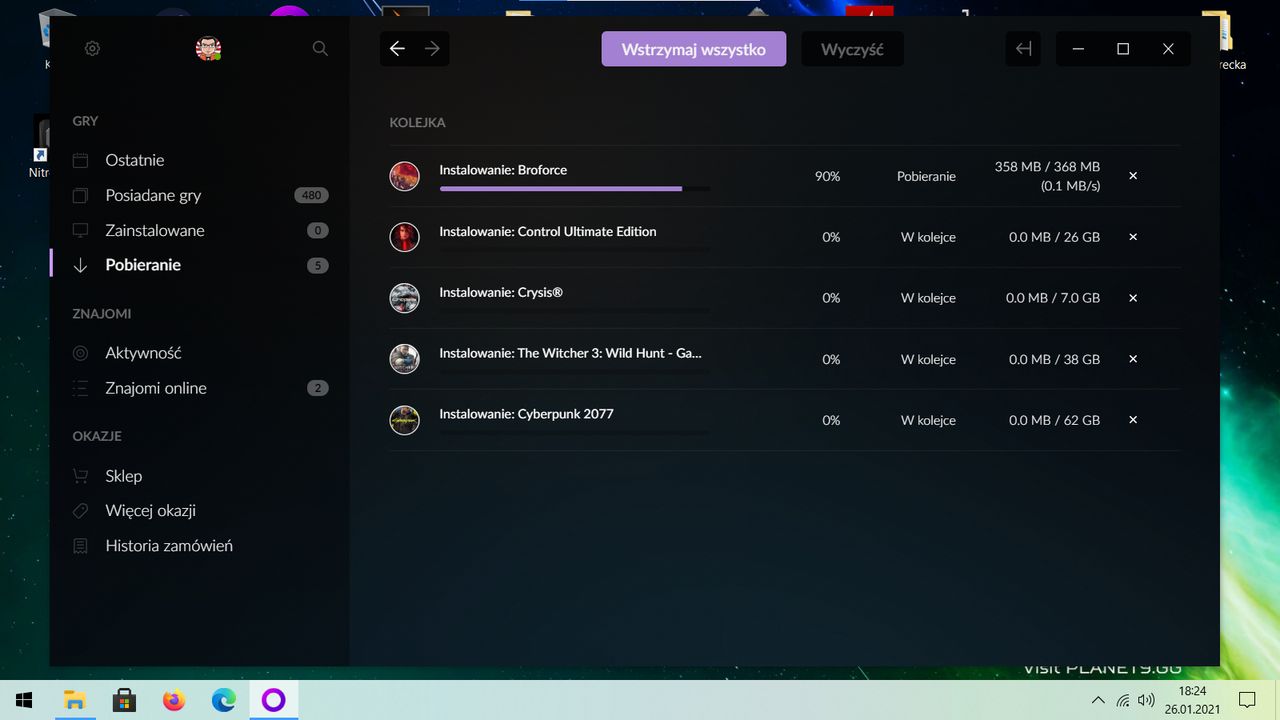Screen dimensions: 1280x720
Task: Click the Posiadane gry library icon
Action: pyautogui.click(x=81, y=195)
